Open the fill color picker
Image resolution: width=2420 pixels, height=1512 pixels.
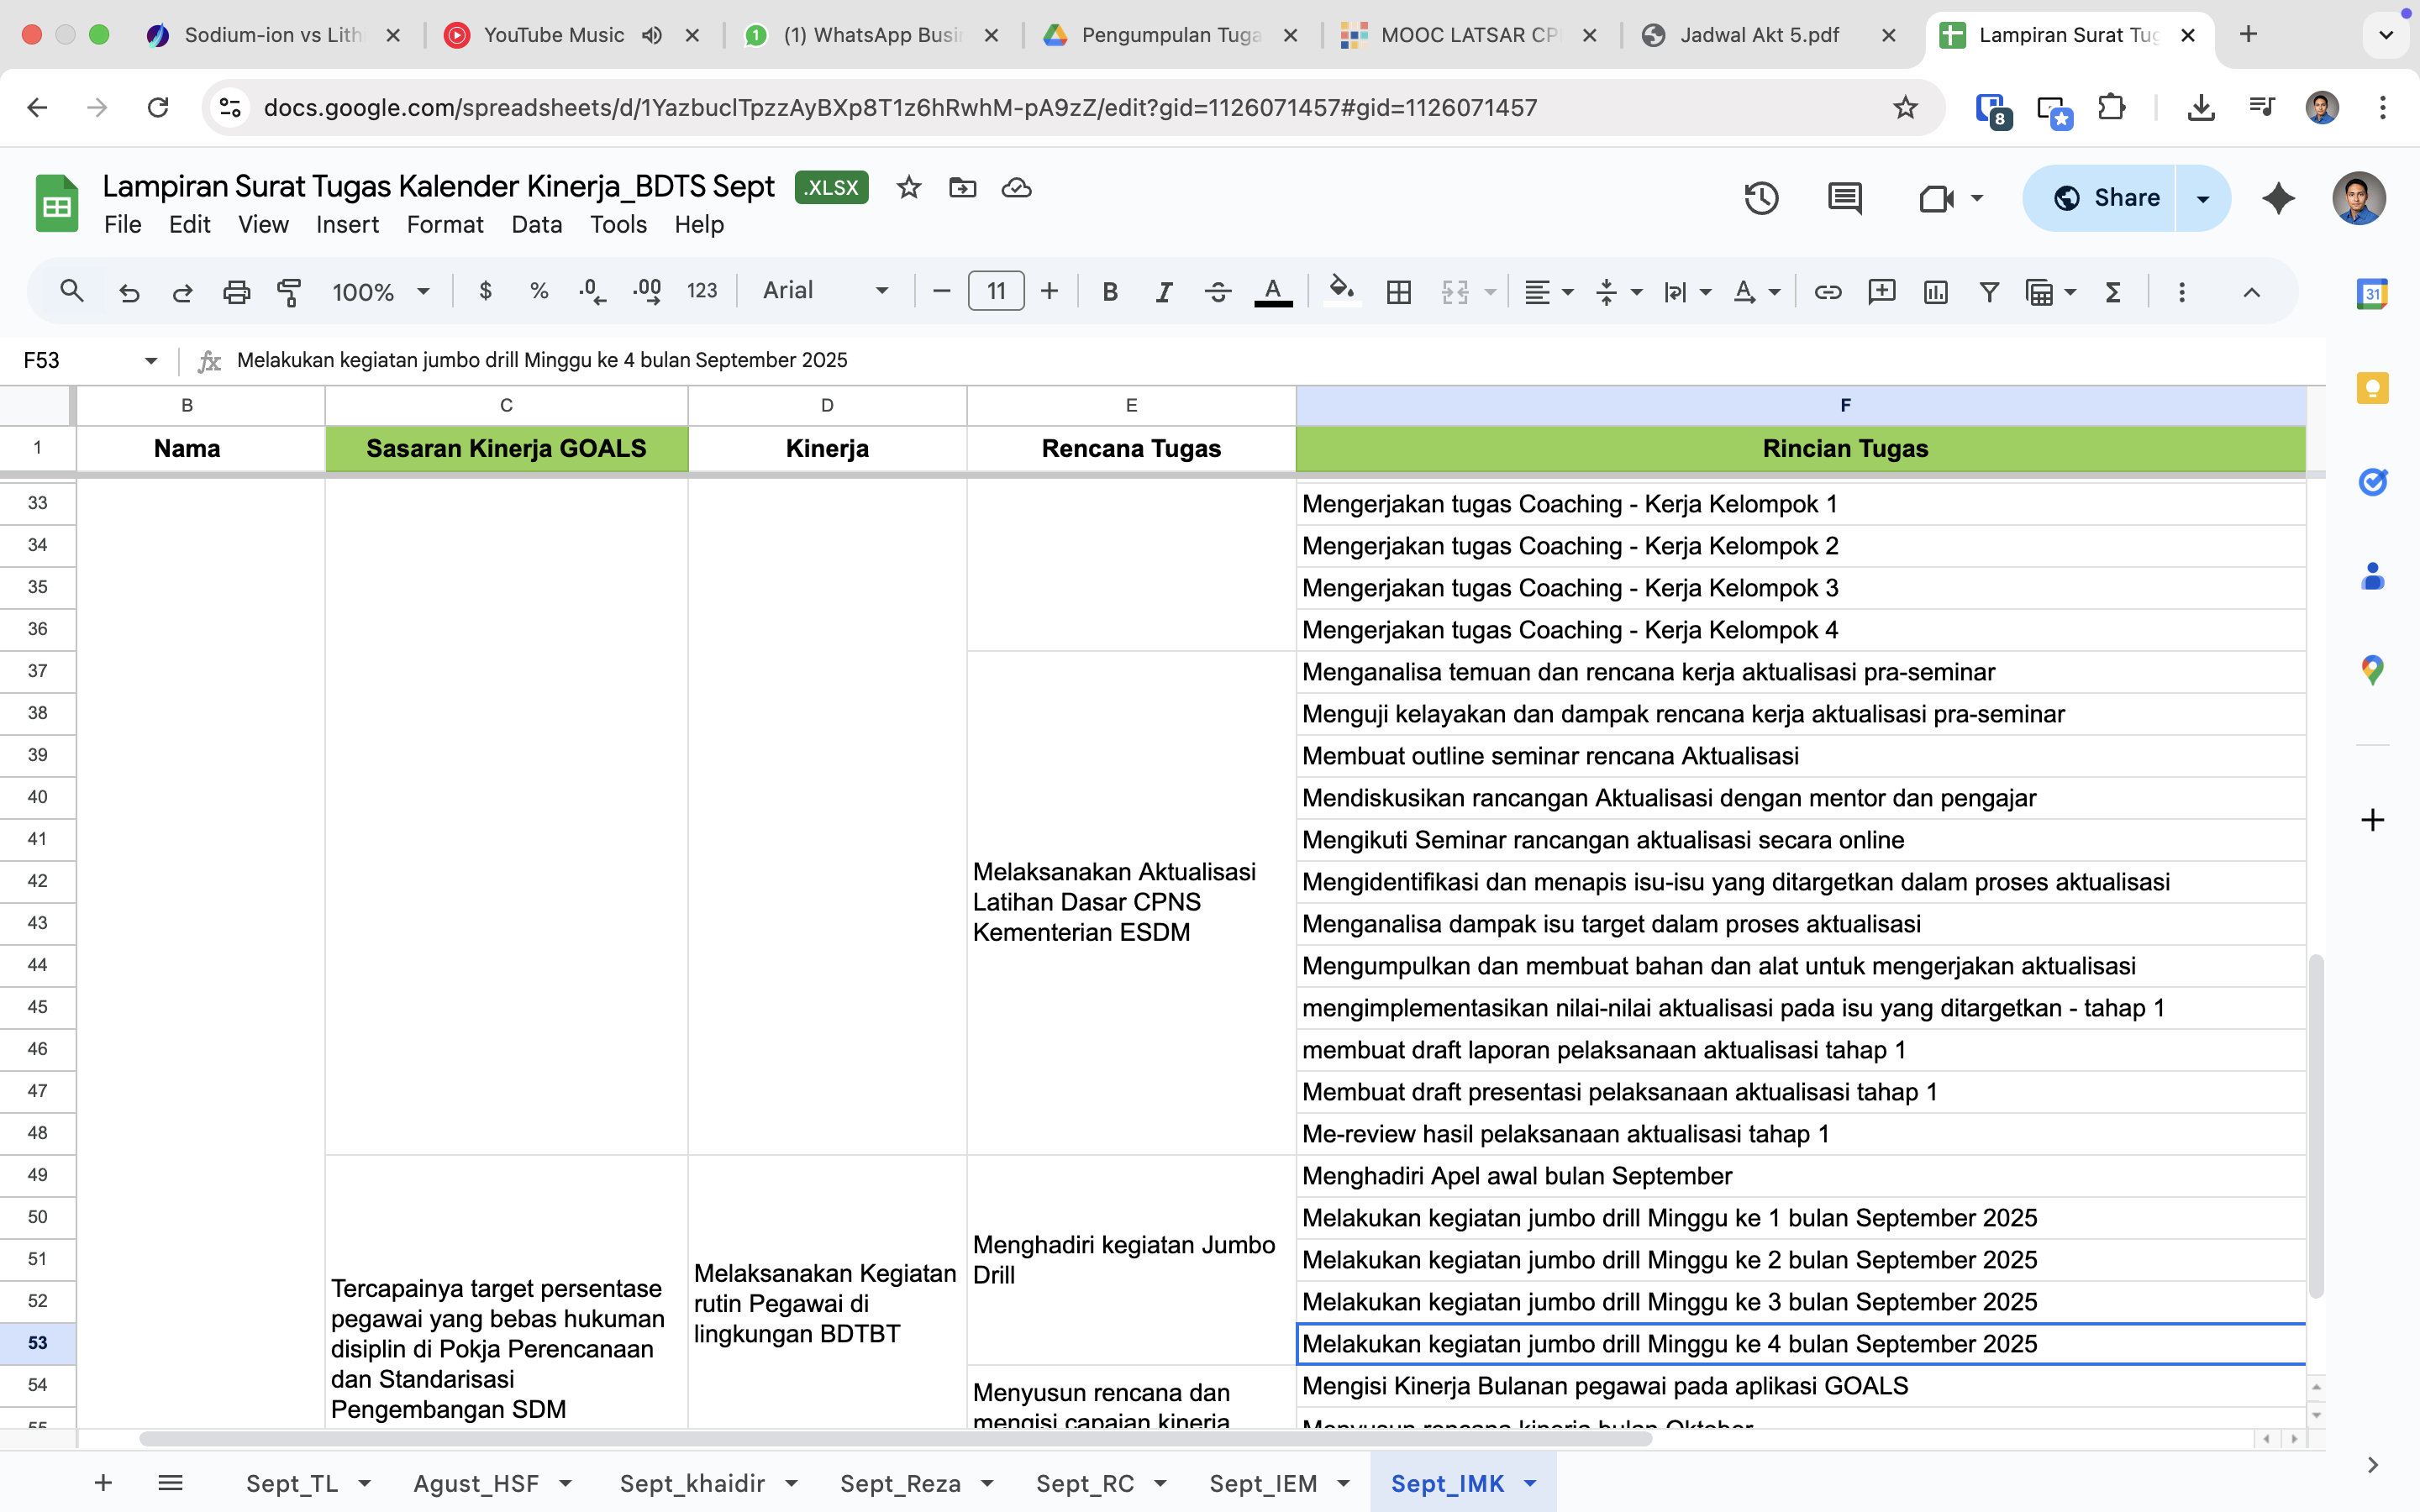point(1341,292)
